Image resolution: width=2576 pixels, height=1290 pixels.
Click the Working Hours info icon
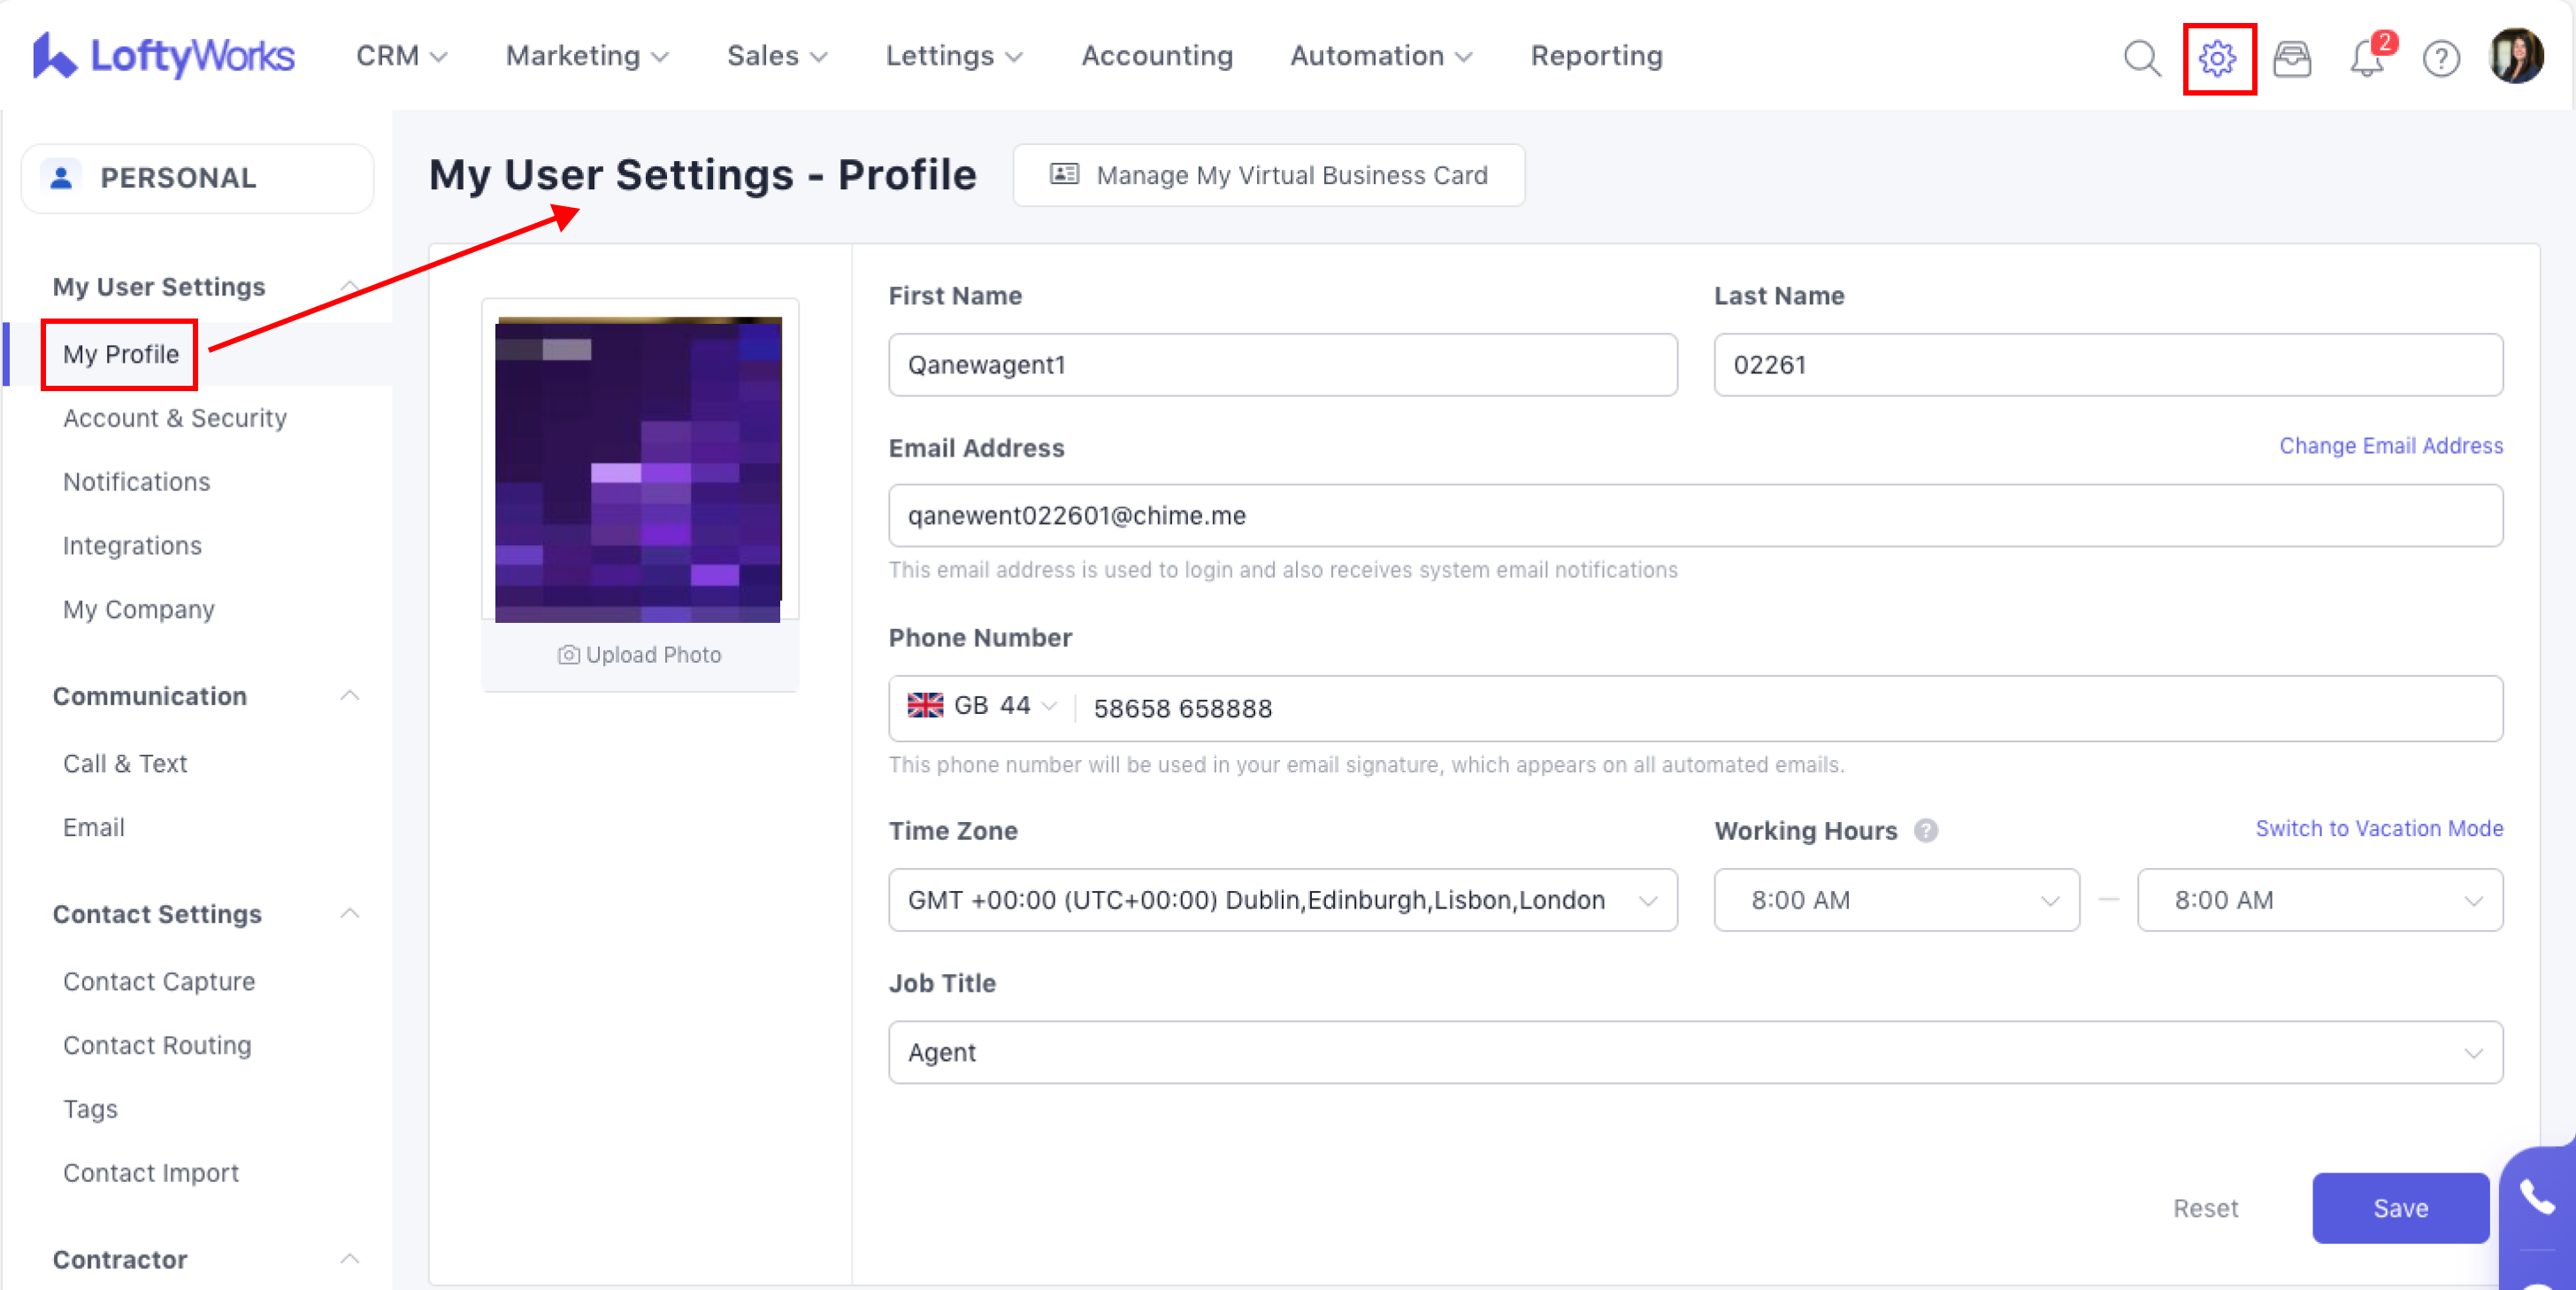tap(1926, 830)
